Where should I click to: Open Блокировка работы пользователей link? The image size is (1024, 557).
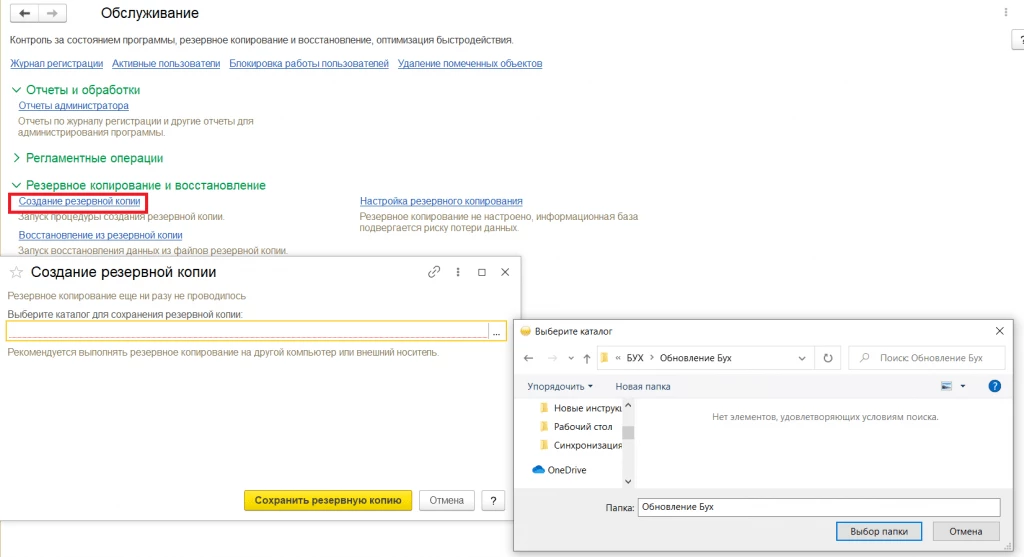309,63
